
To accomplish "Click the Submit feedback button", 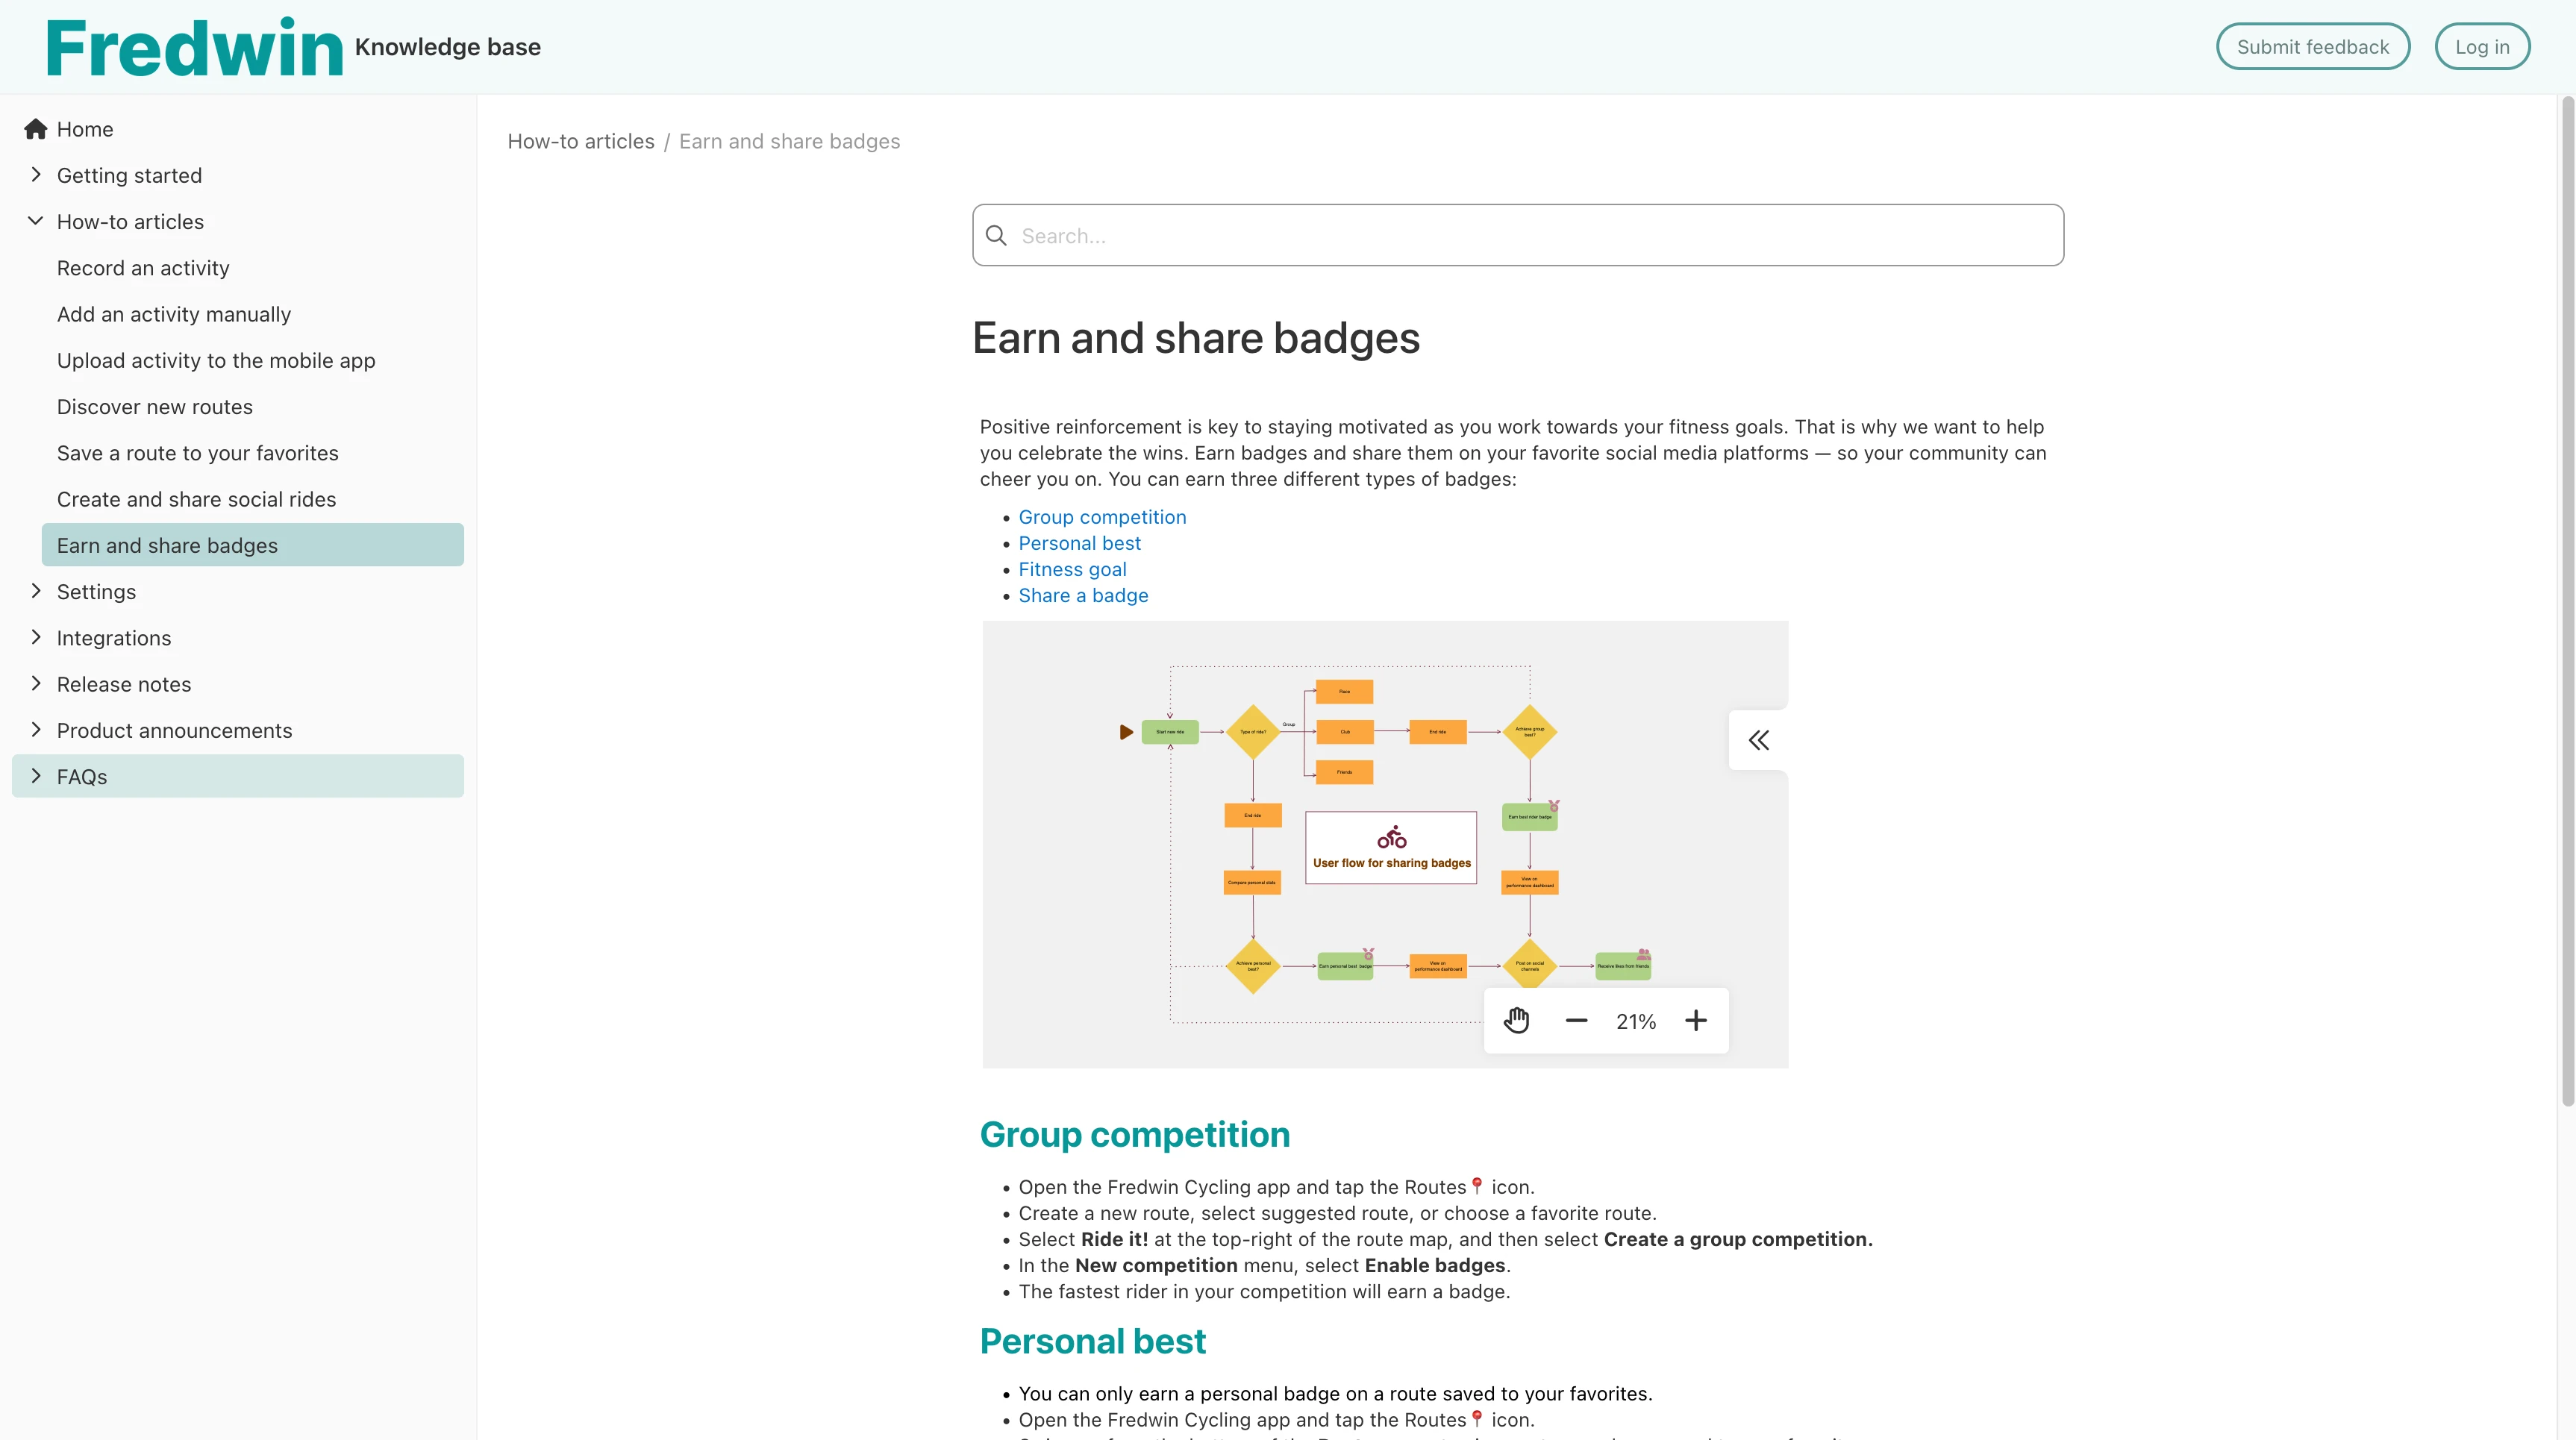I will [2313, 46].
